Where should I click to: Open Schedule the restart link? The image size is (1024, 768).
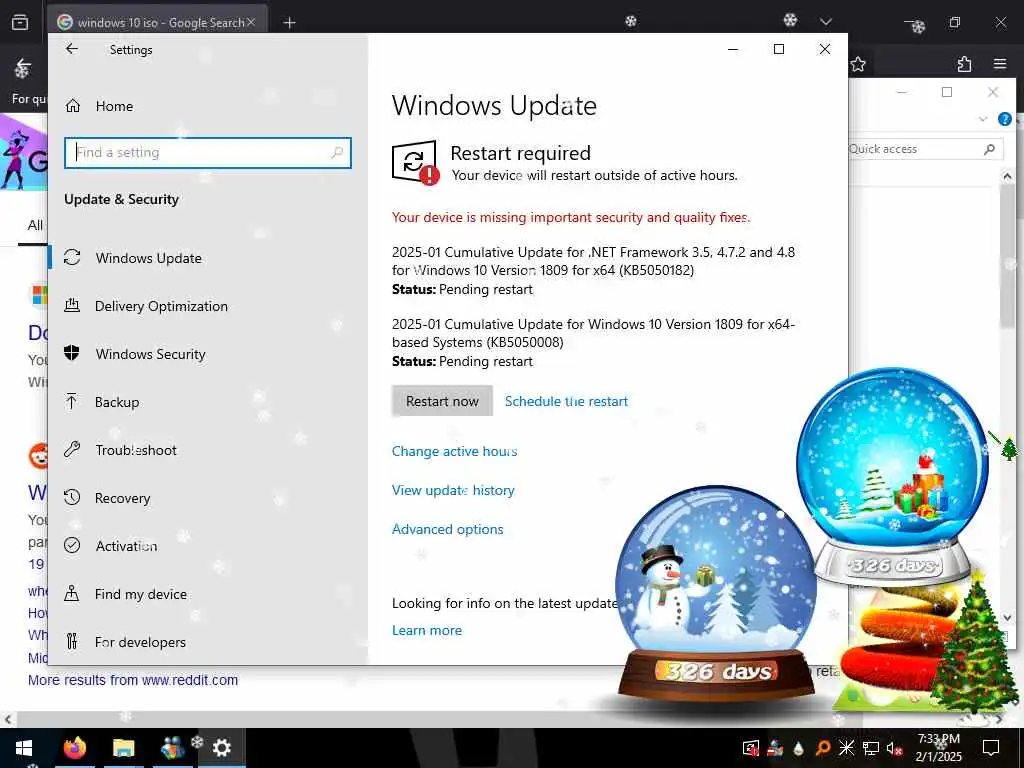tap(566, 401)
